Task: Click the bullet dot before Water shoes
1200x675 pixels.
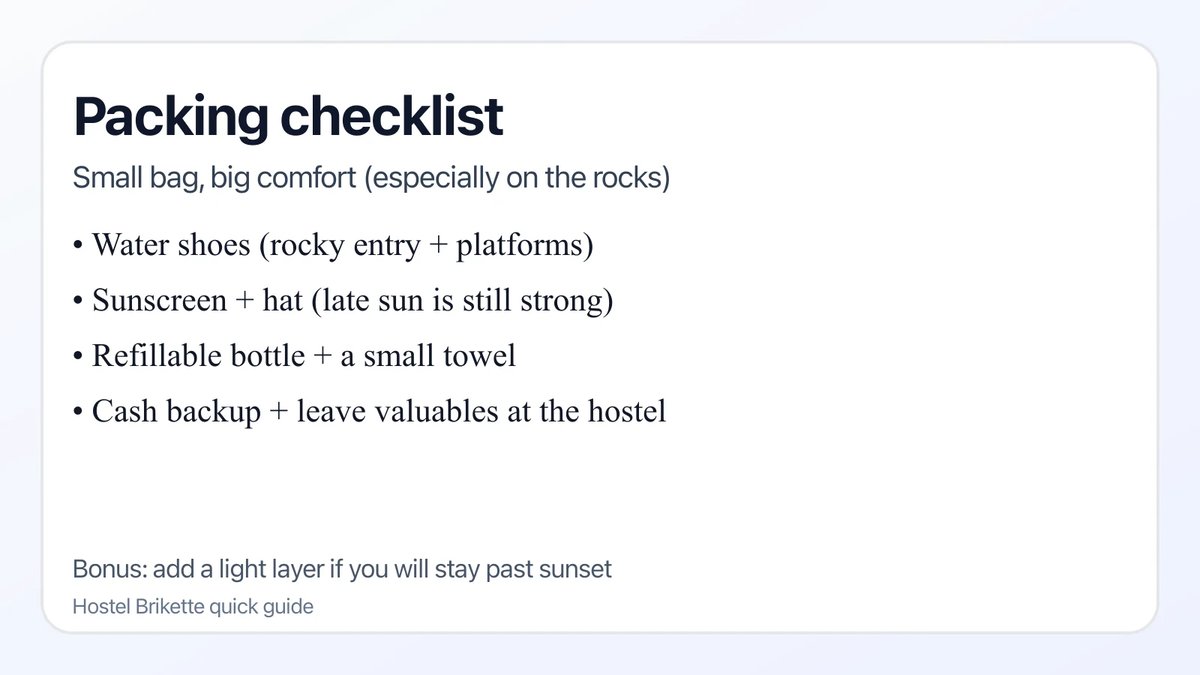Action: [x=78, y=247]
